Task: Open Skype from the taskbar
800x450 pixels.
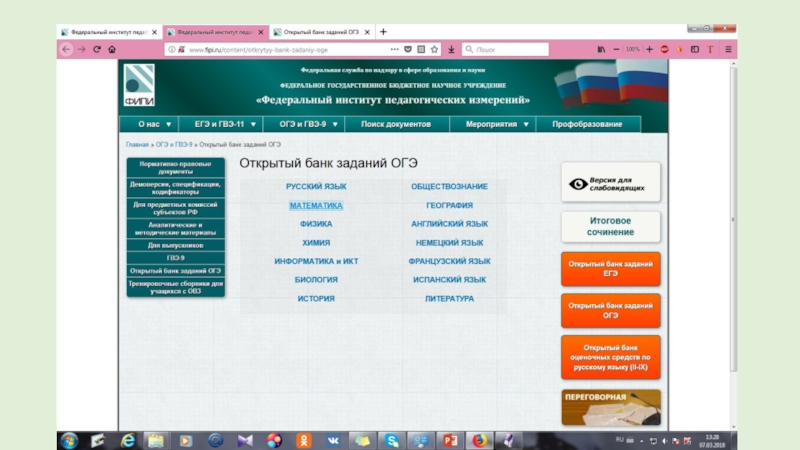Action: 391,440
